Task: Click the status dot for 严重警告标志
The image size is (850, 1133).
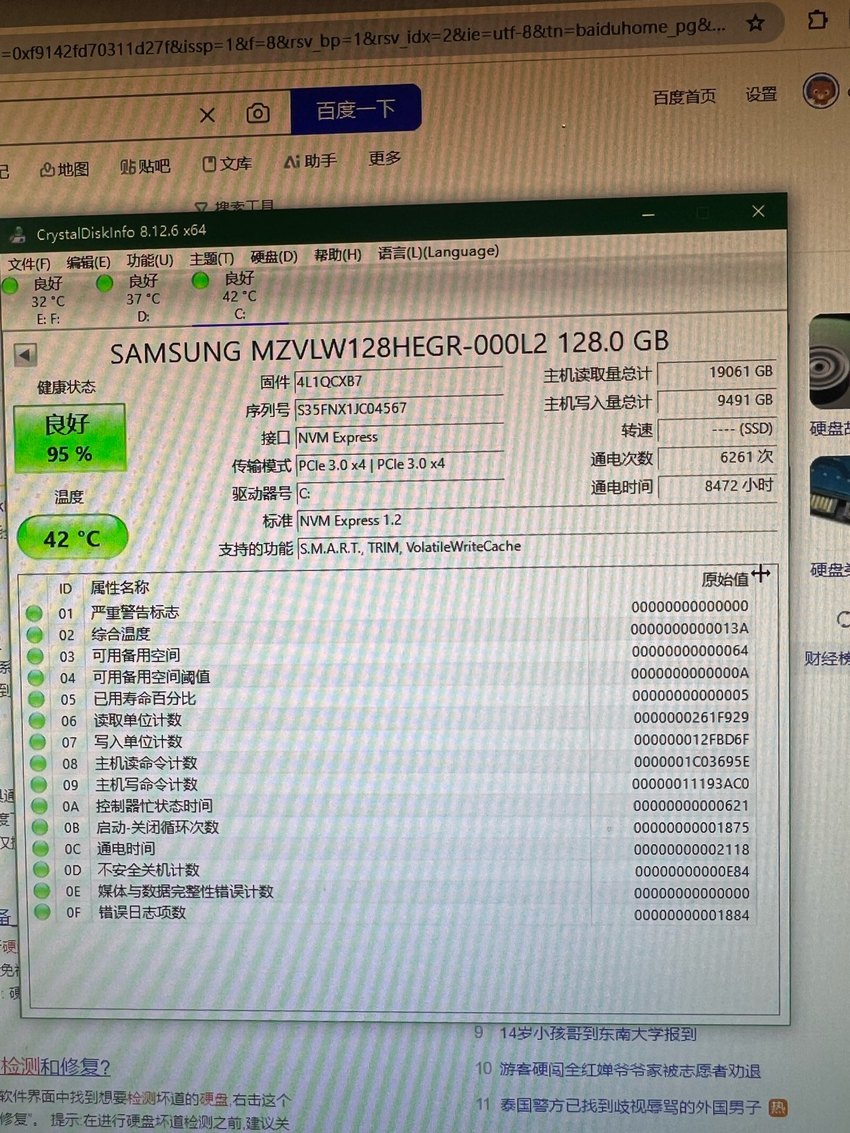Action: coord(34,613)
